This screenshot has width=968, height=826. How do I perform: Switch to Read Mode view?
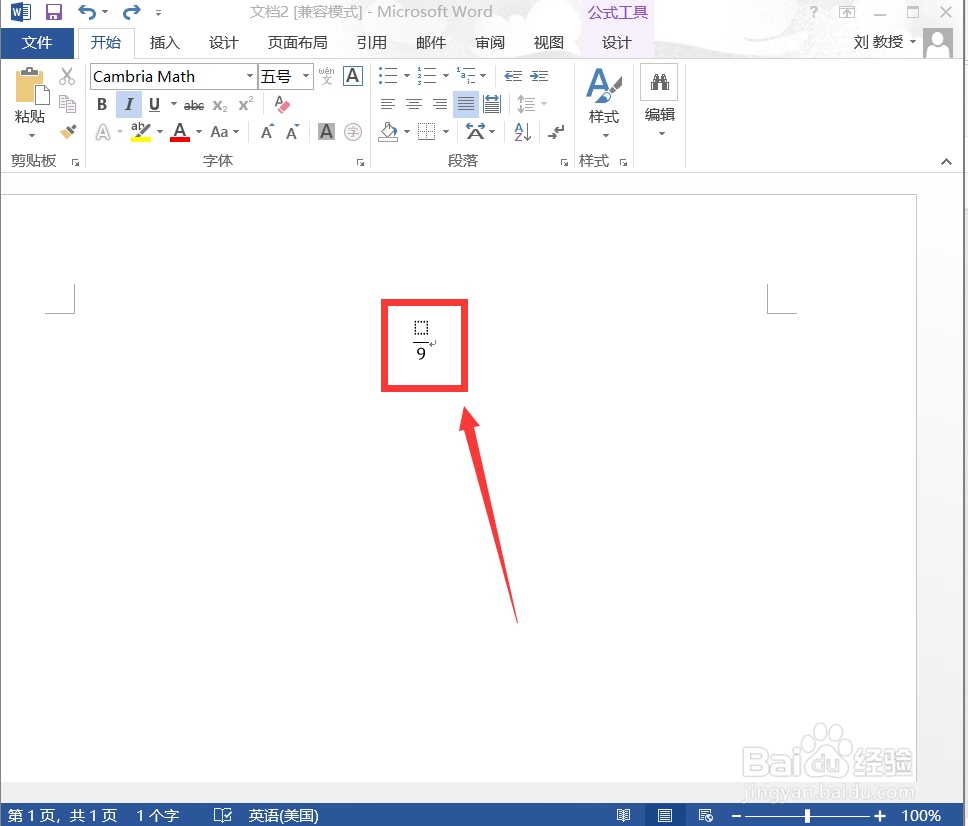click(x=624, y=815)
